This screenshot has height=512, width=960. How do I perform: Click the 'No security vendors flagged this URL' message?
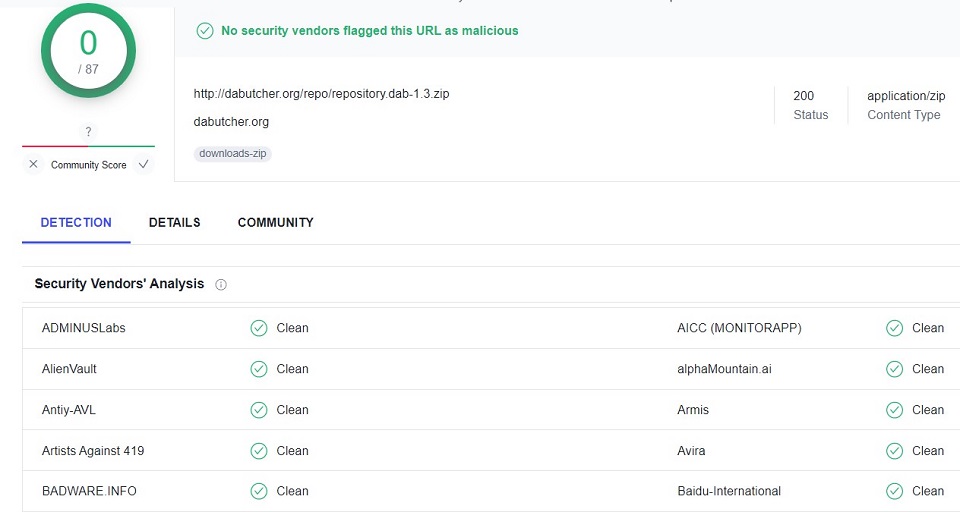pyautogui.click(x=370, y=31)
